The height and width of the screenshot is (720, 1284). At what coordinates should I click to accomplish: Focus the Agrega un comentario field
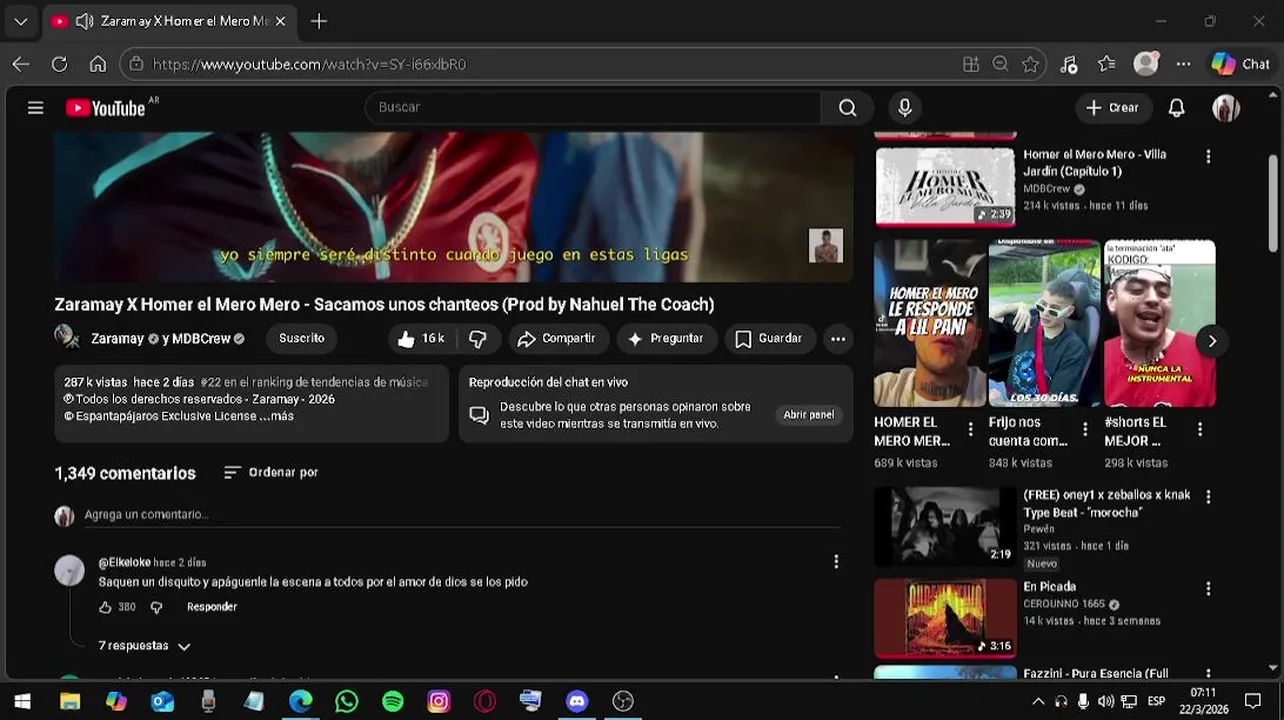[x=462, y=515]
